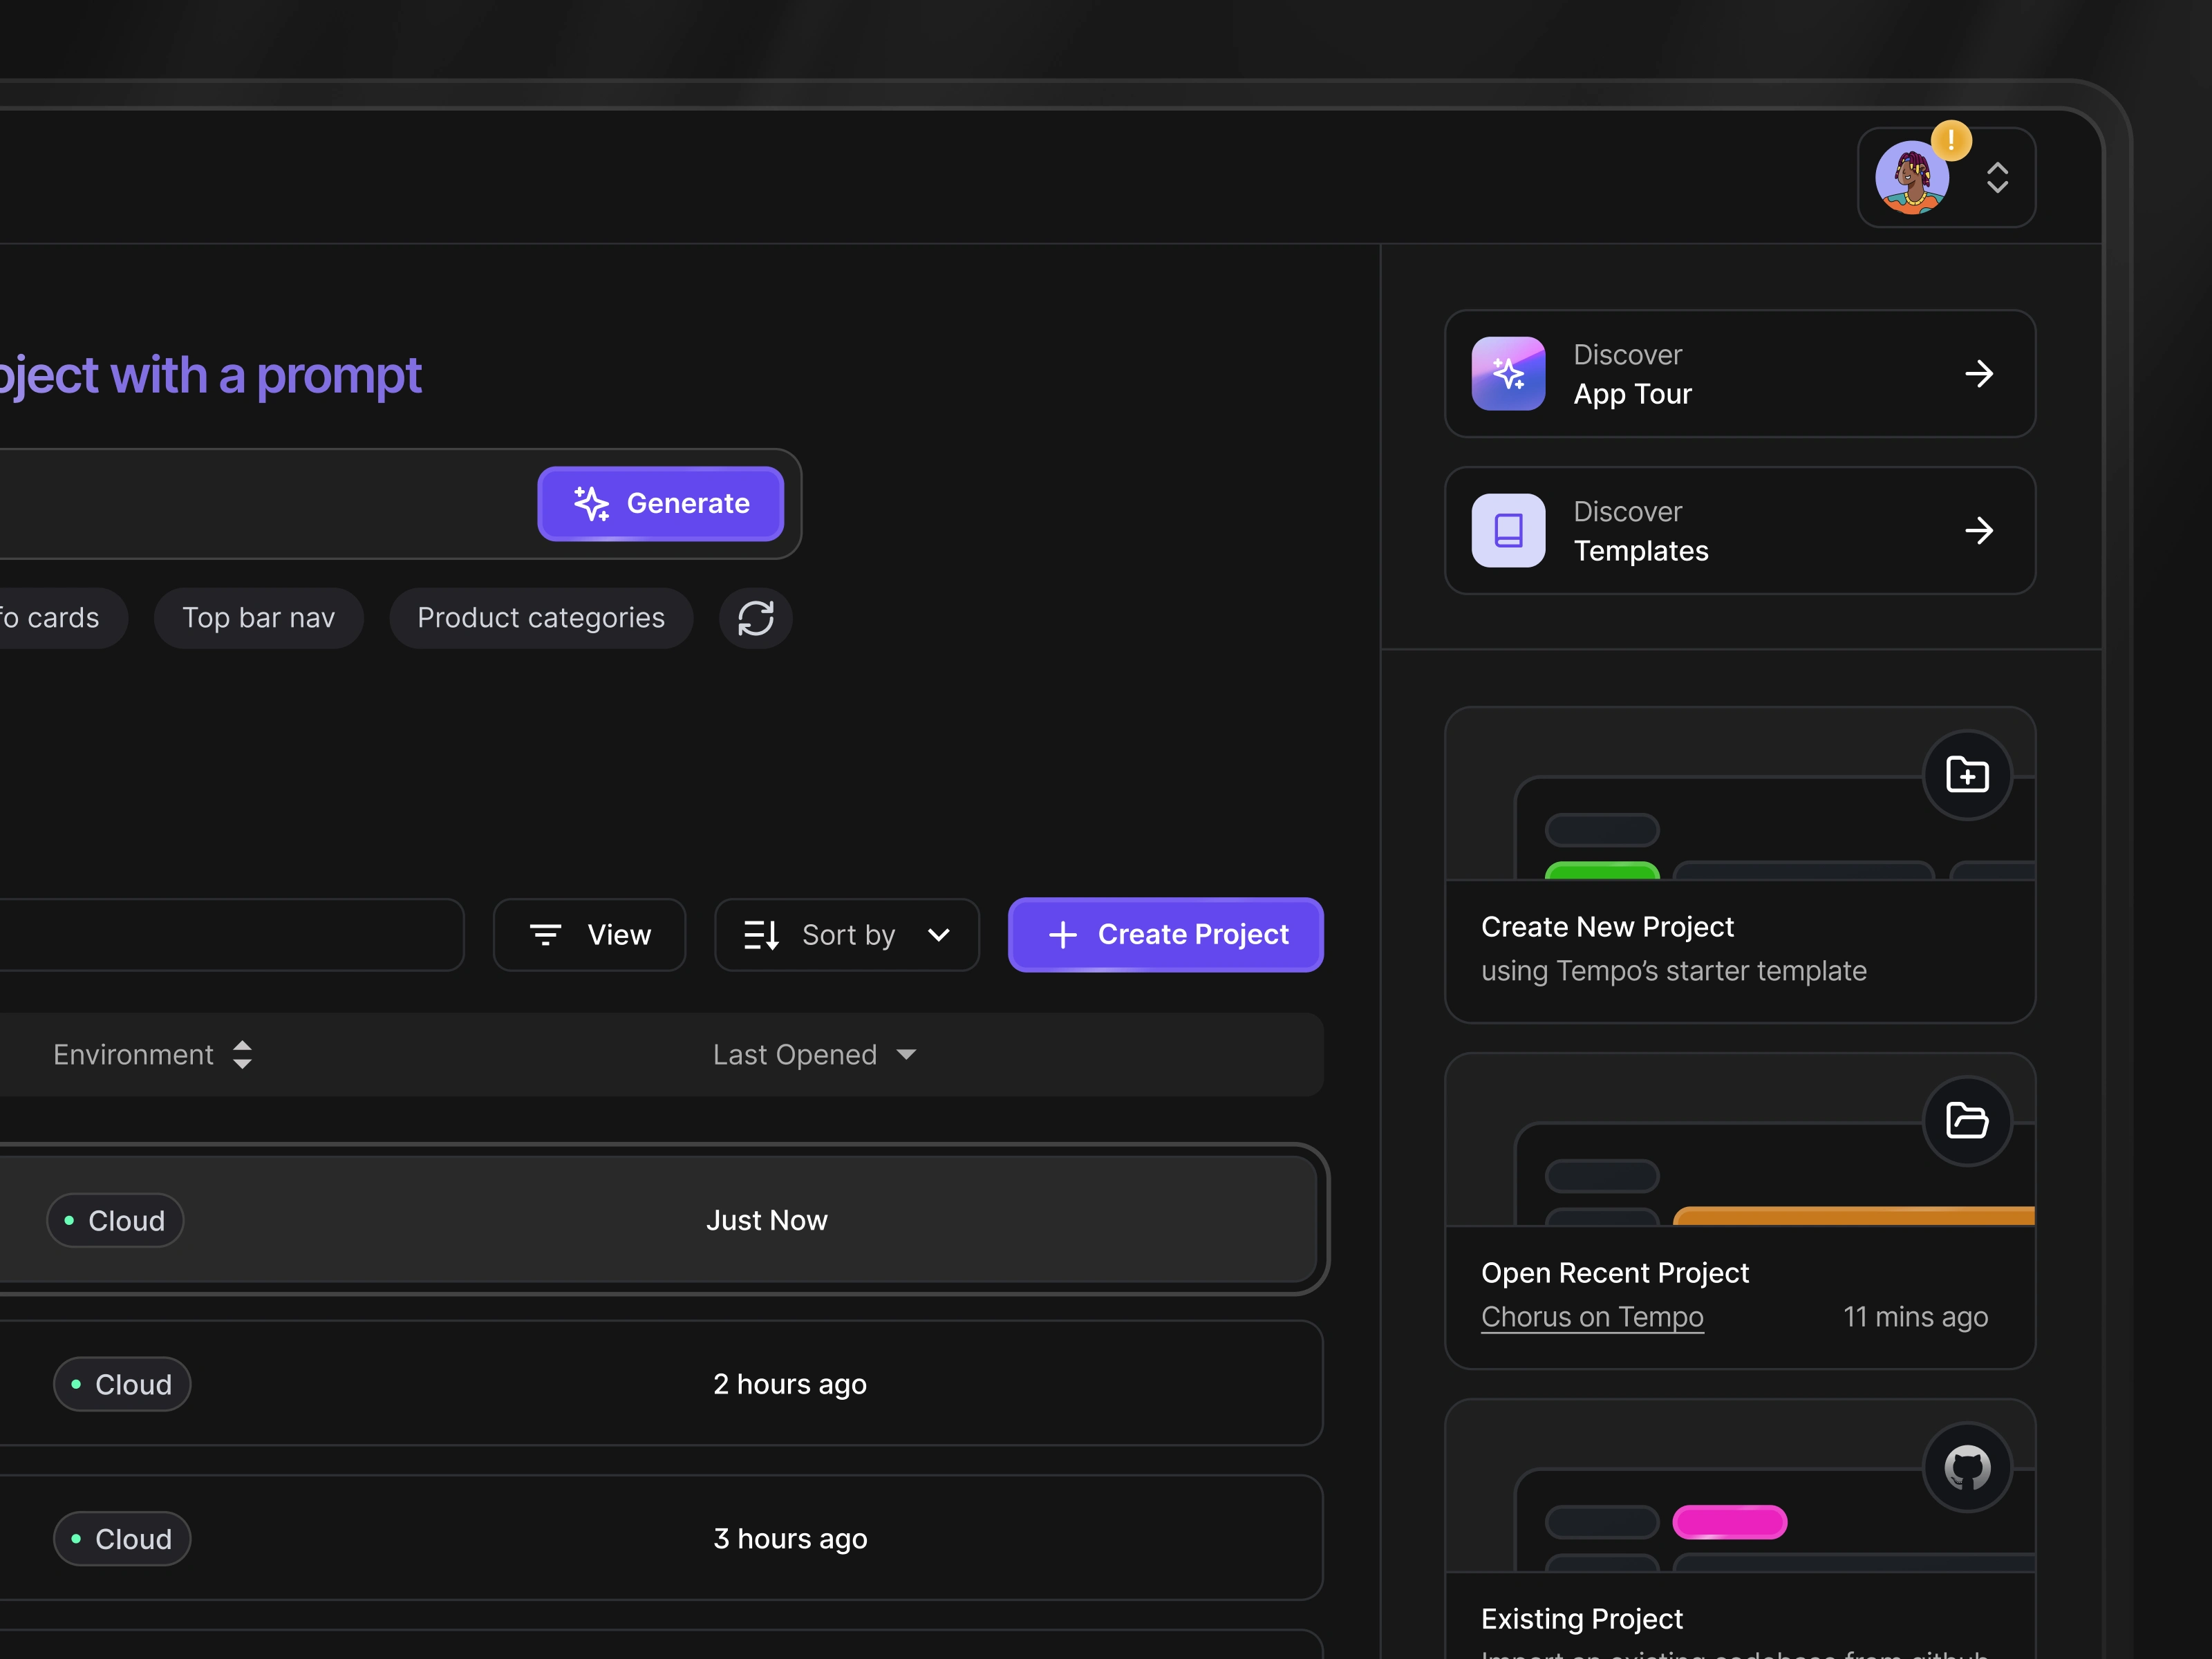Click the Generate button
The height and width of the screenshot is (1659, 2212).
tap(661, 503)
